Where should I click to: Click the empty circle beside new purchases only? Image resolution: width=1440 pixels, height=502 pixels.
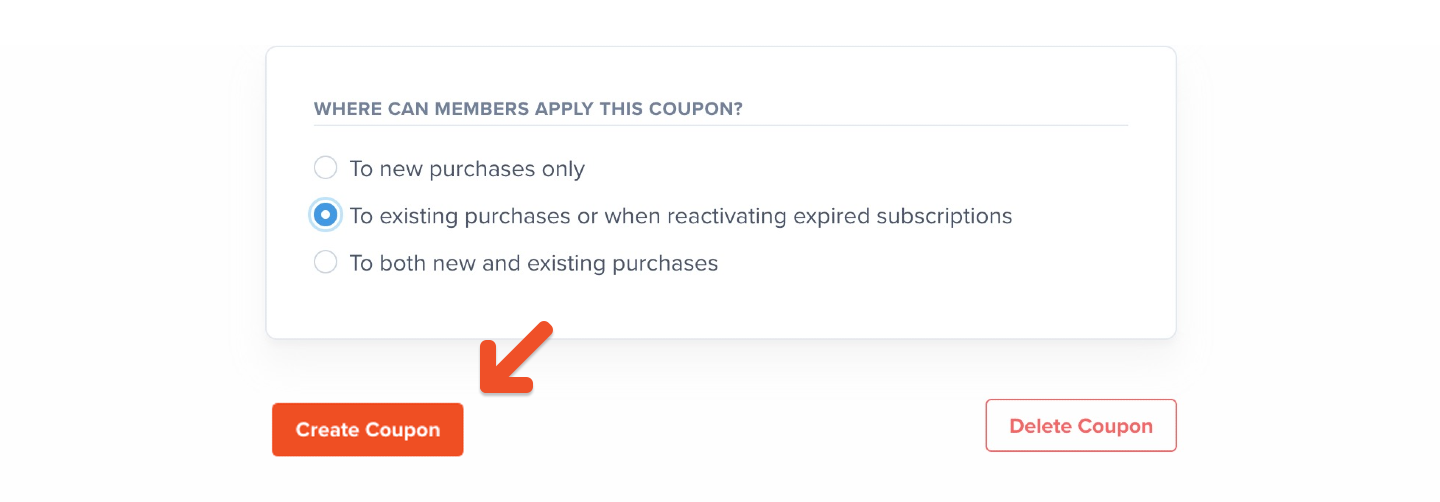(325, 168)
